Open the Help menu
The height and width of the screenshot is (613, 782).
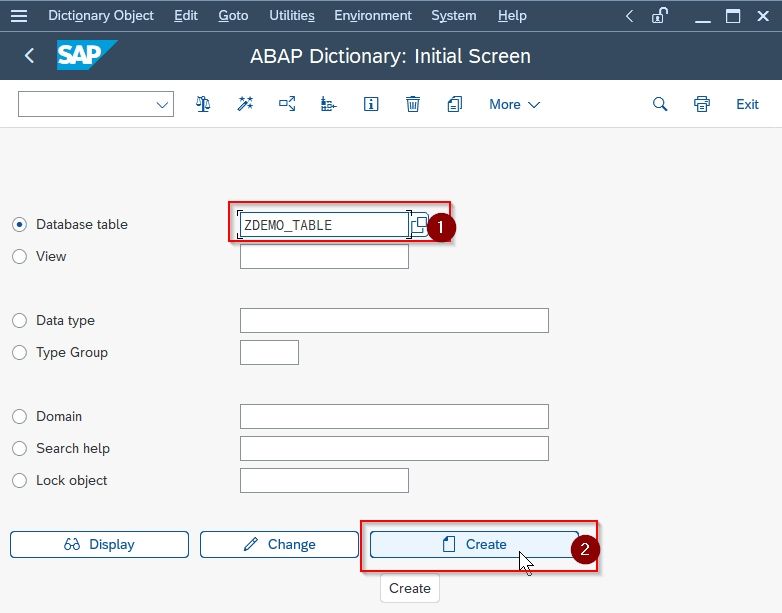512,16
